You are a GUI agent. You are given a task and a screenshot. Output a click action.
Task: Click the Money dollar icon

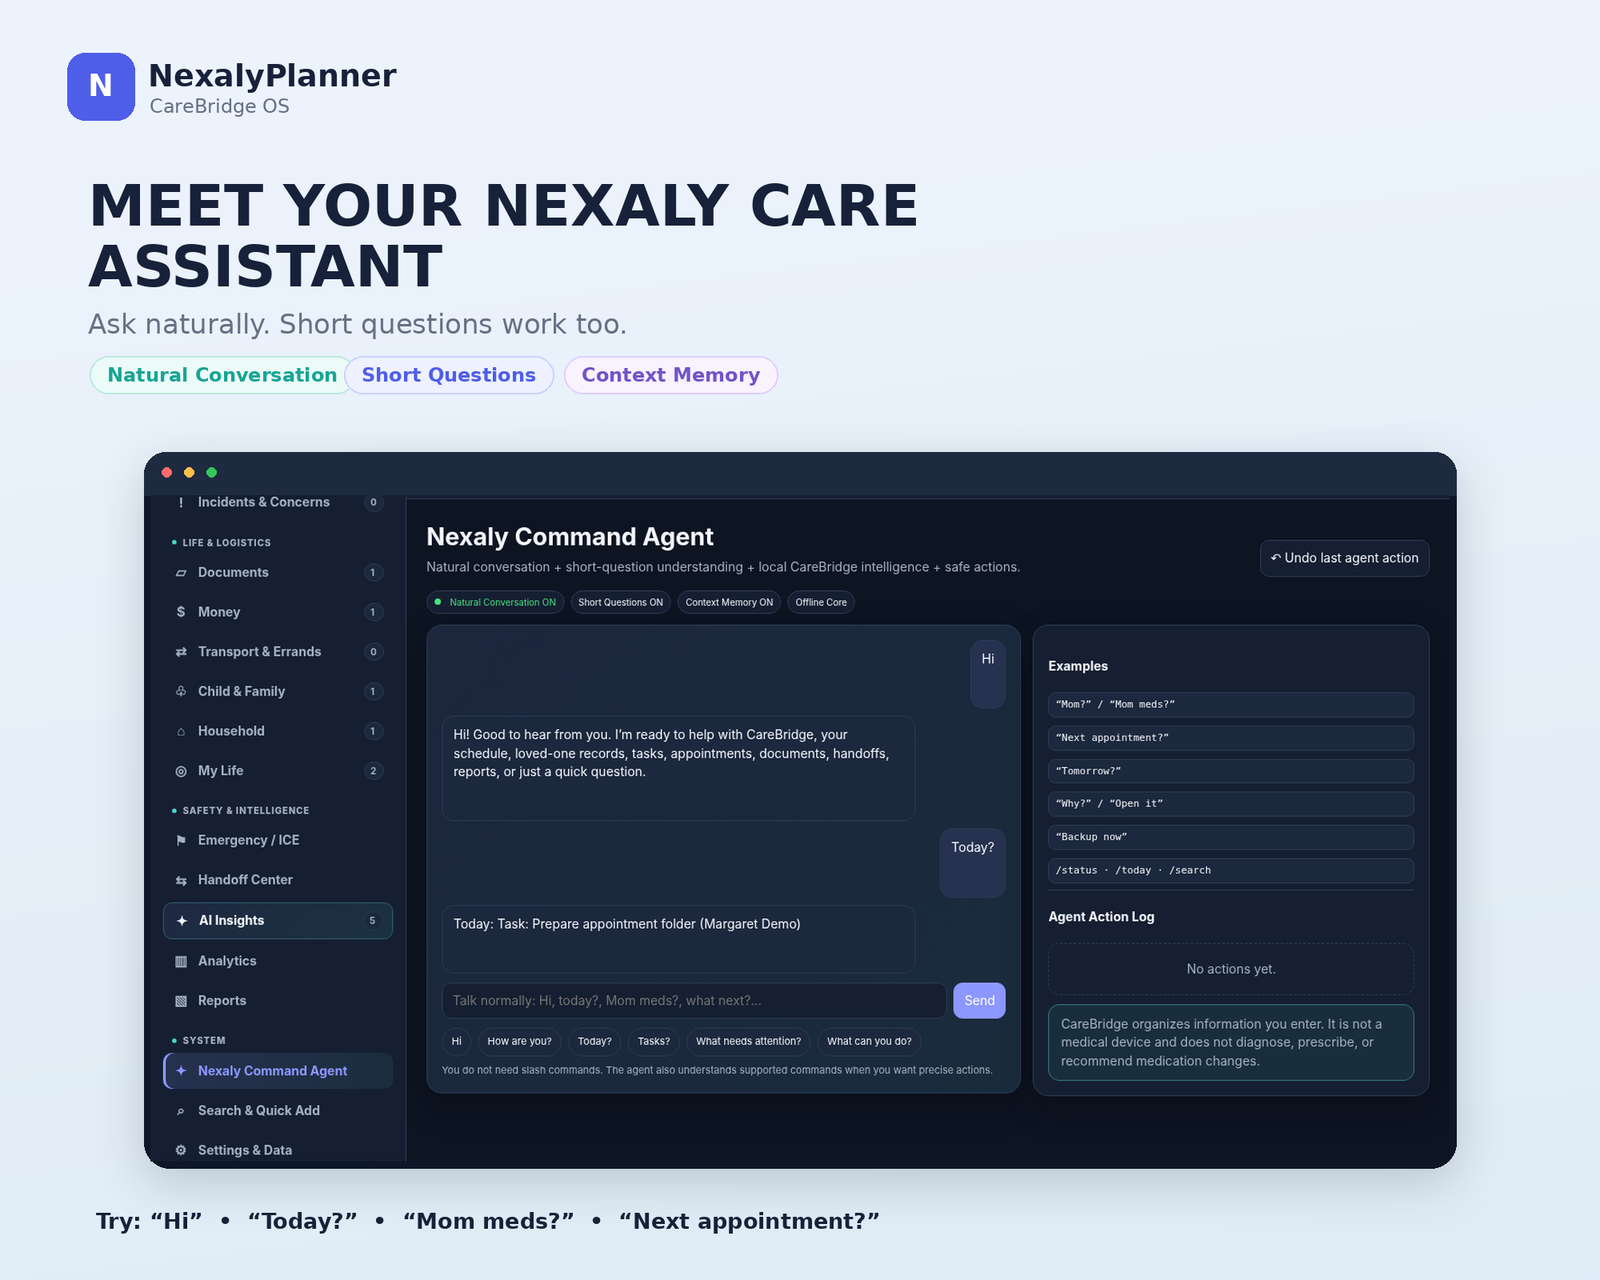point(181,612)
